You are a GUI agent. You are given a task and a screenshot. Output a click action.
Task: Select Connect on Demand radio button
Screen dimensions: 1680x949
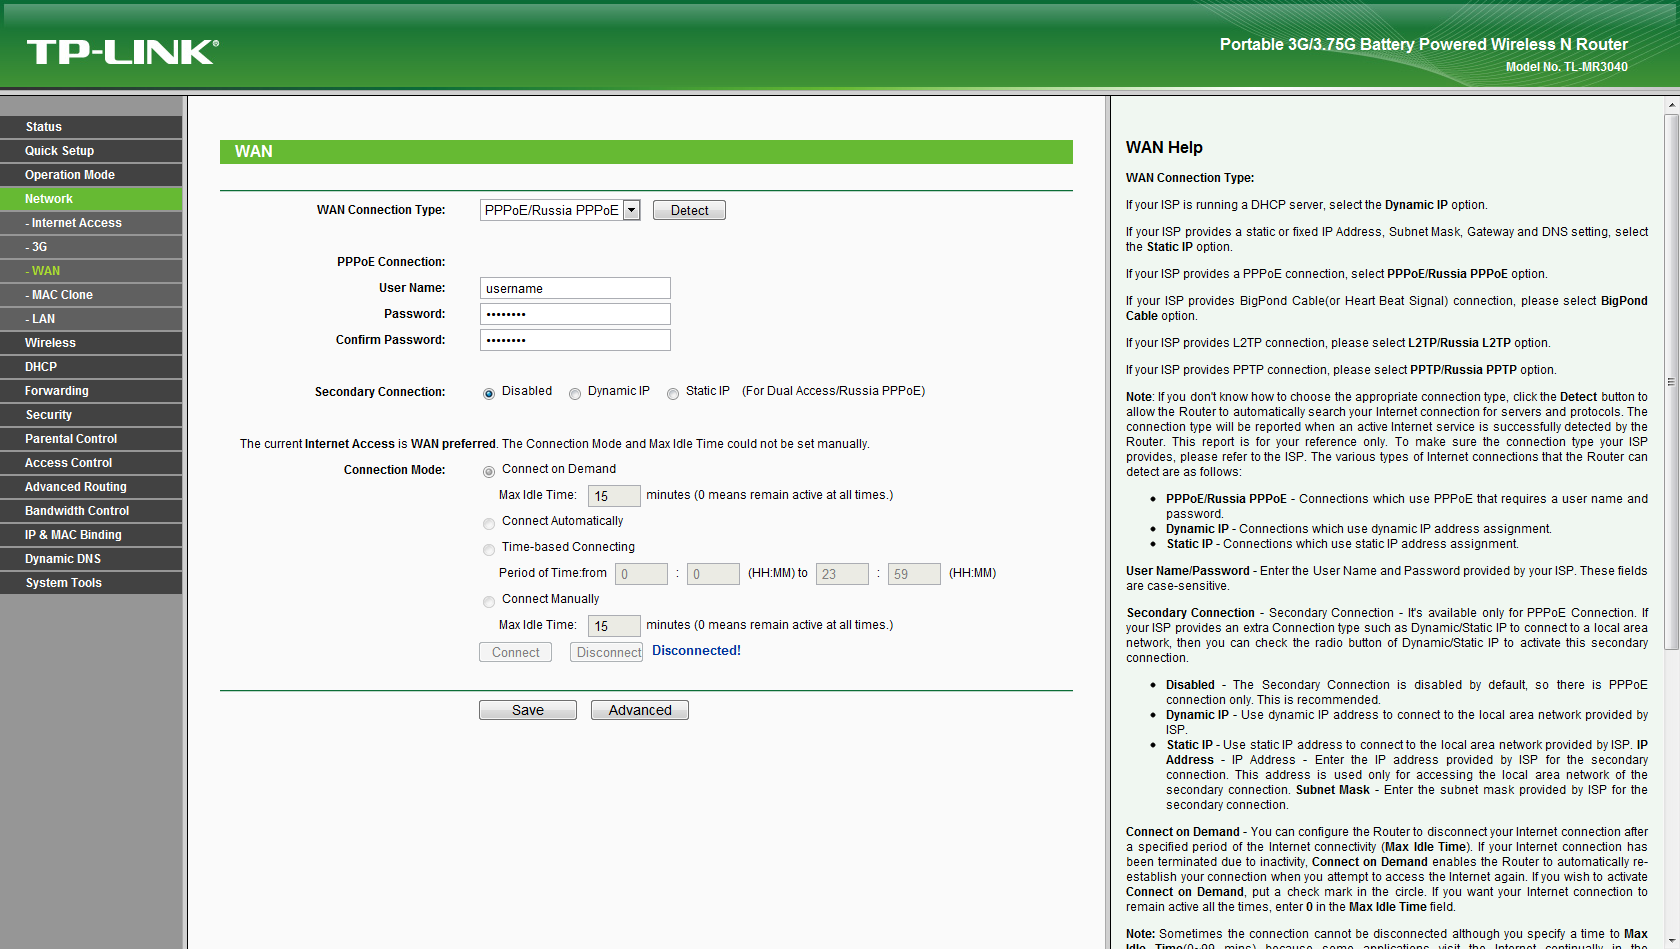[489, 471]
